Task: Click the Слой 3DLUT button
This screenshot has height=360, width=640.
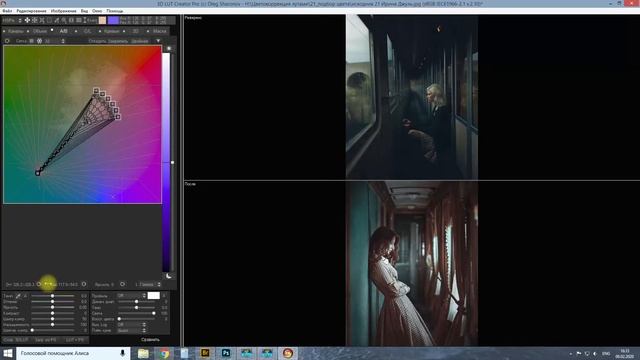Action: coord(16,340)
